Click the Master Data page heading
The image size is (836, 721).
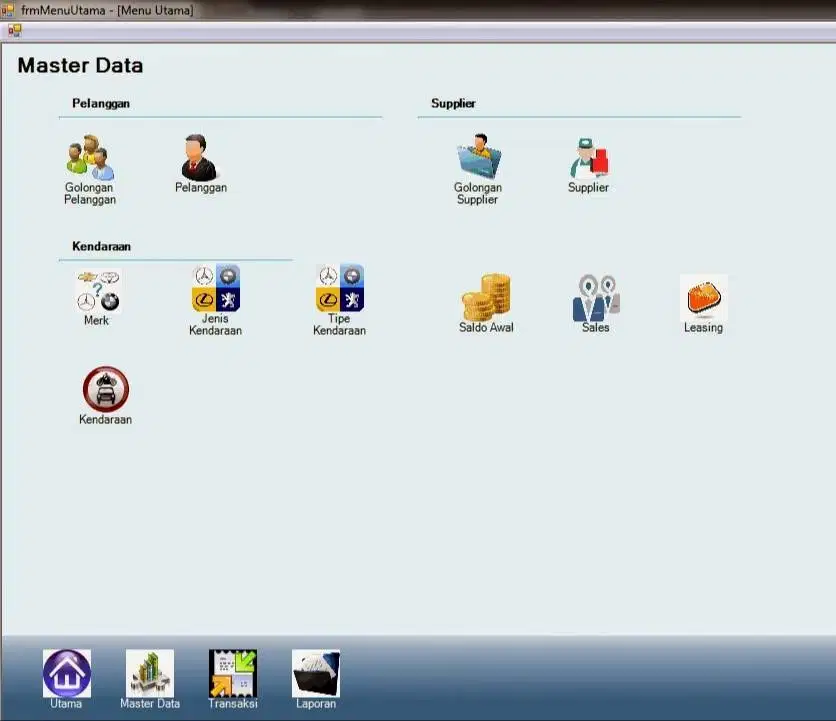click(x=80, y=66)
